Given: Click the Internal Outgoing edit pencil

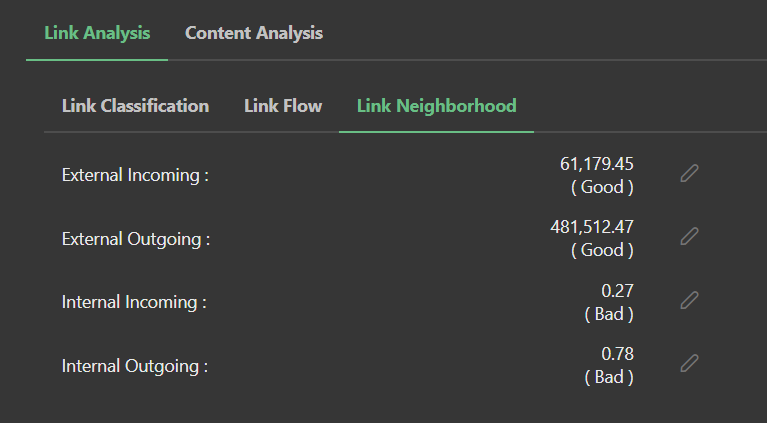Looking at the screenshot, I should pyautogui.click(x=689, y=363).
